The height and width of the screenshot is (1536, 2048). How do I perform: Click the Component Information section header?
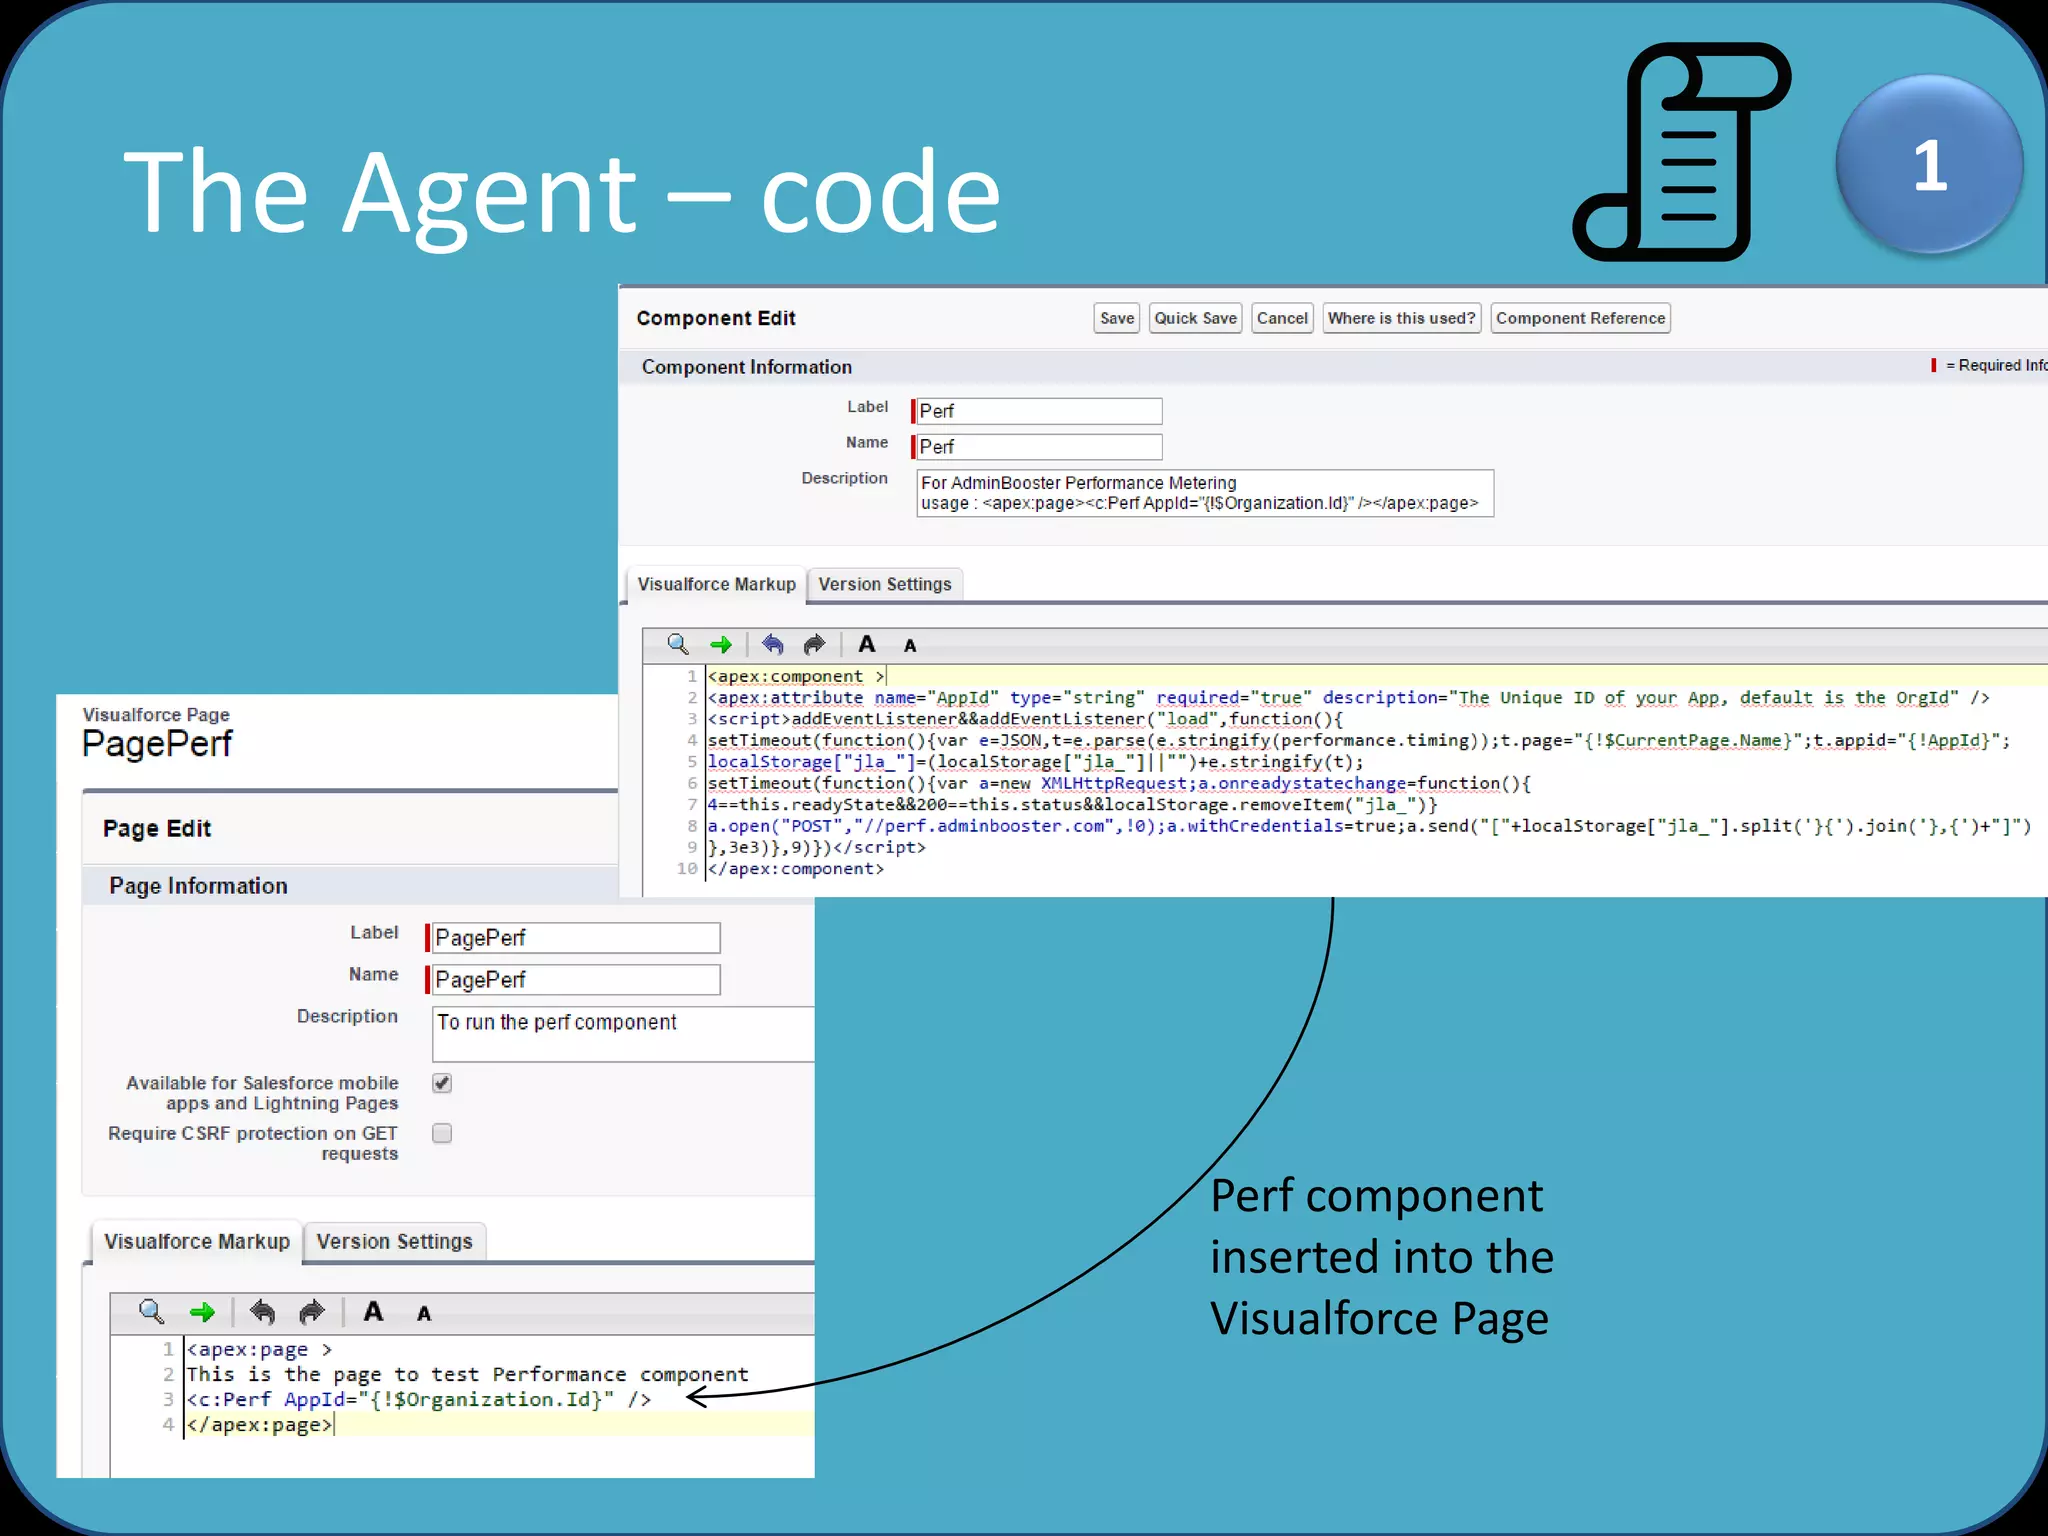[747, 367]
